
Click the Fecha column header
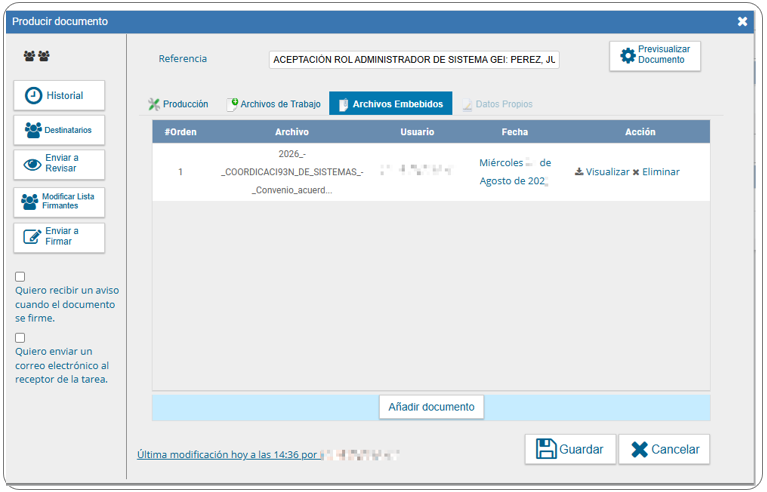pos(515,132)
